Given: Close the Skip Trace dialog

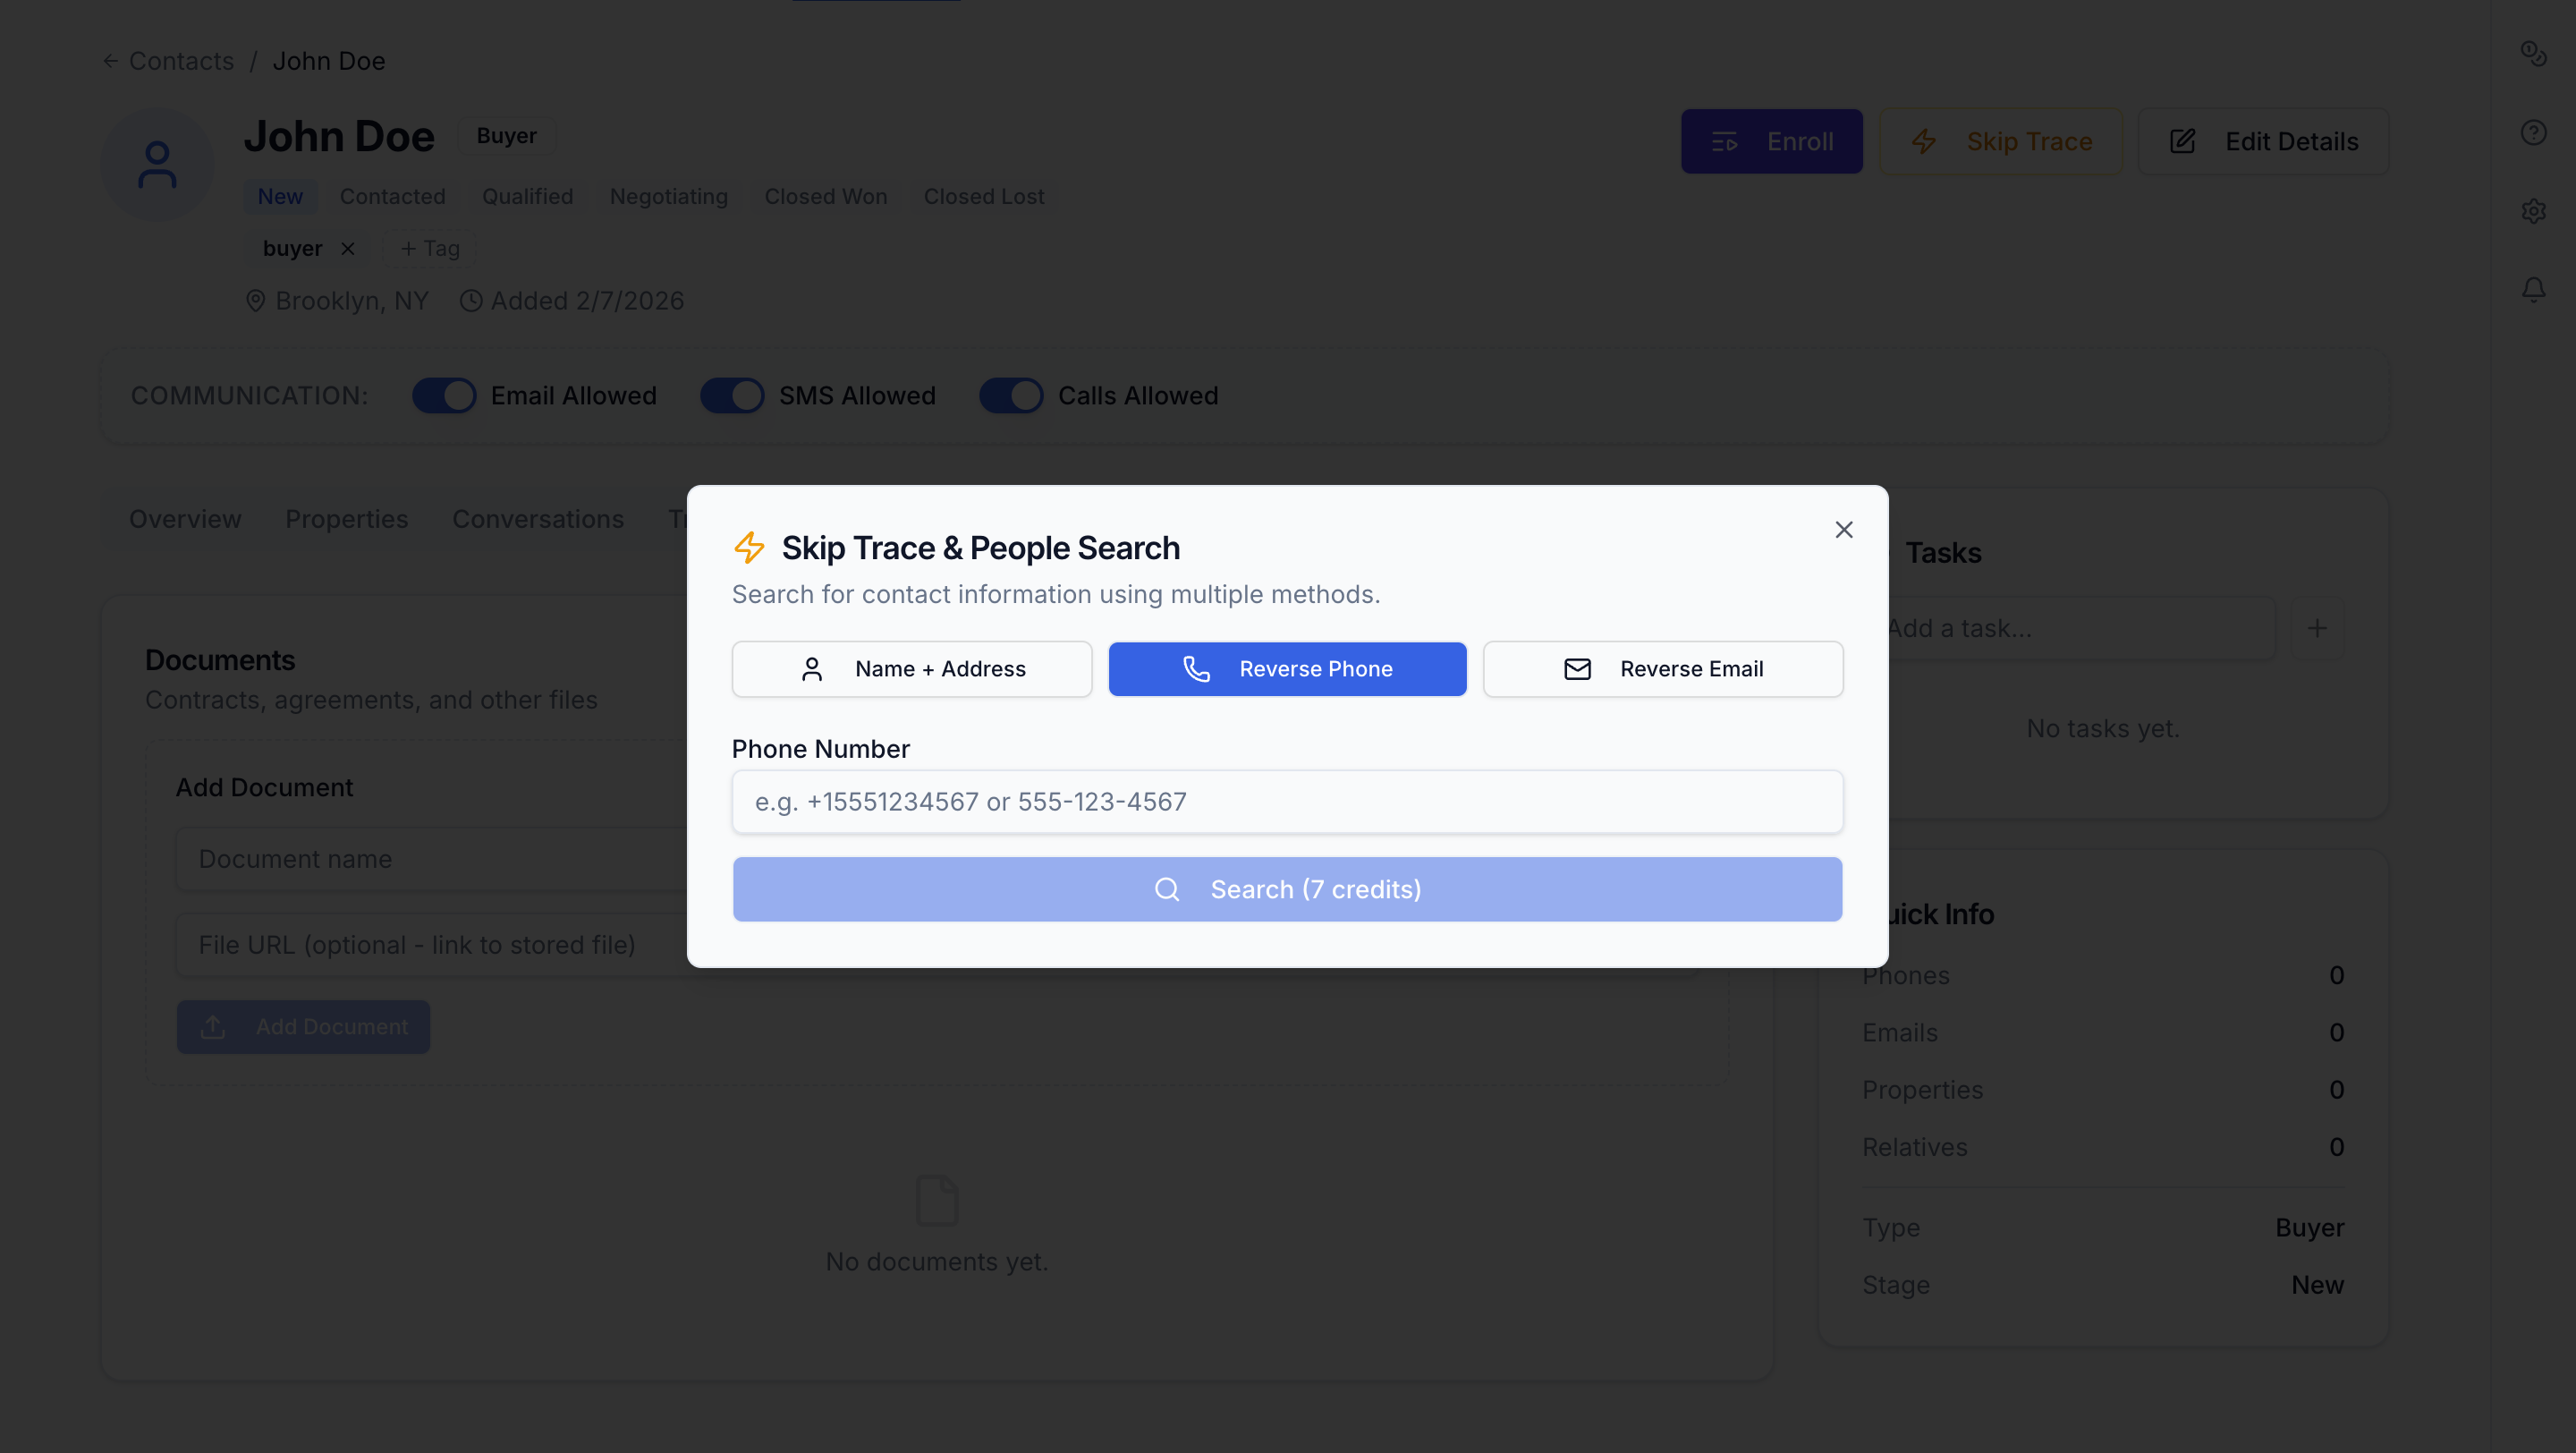Looking at the screenshot, I should coord(1843,530).
